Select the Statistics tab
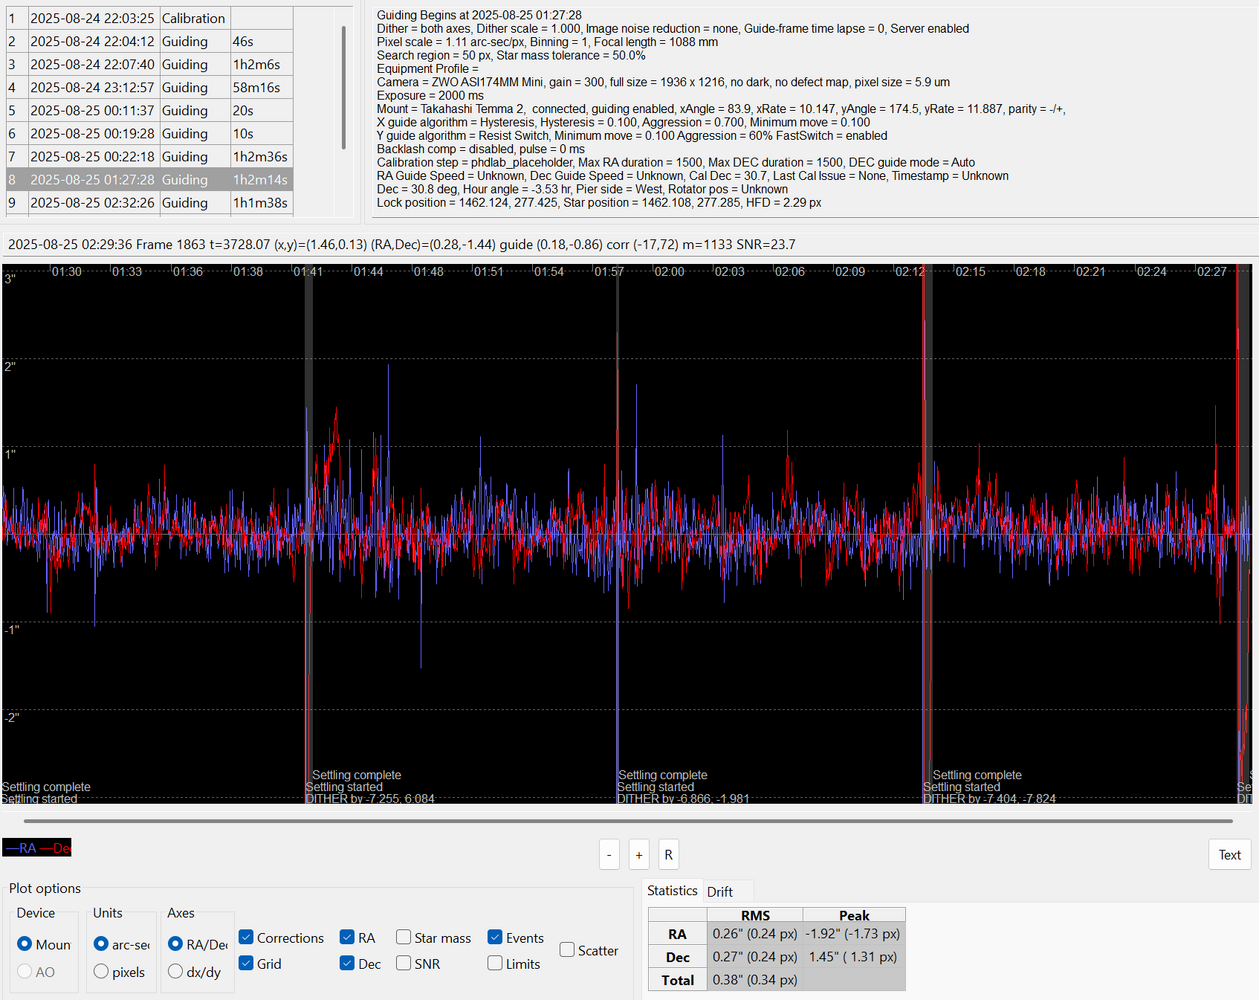This screenshot has width=1259, height=1000. [x=672, y=890]
